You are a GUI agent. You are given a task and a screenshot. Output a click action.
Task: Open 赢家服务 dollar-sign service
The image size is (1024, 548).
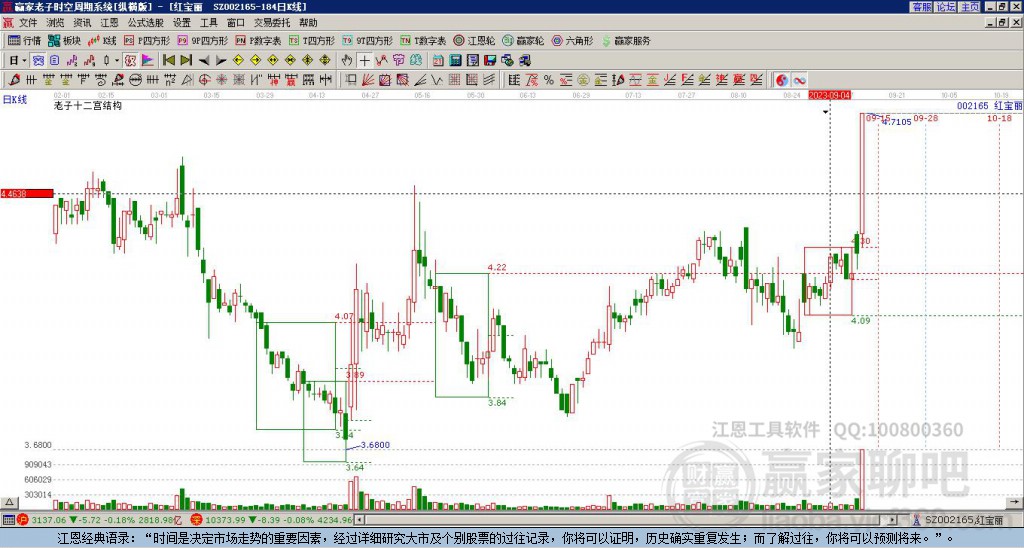point(626,40)
